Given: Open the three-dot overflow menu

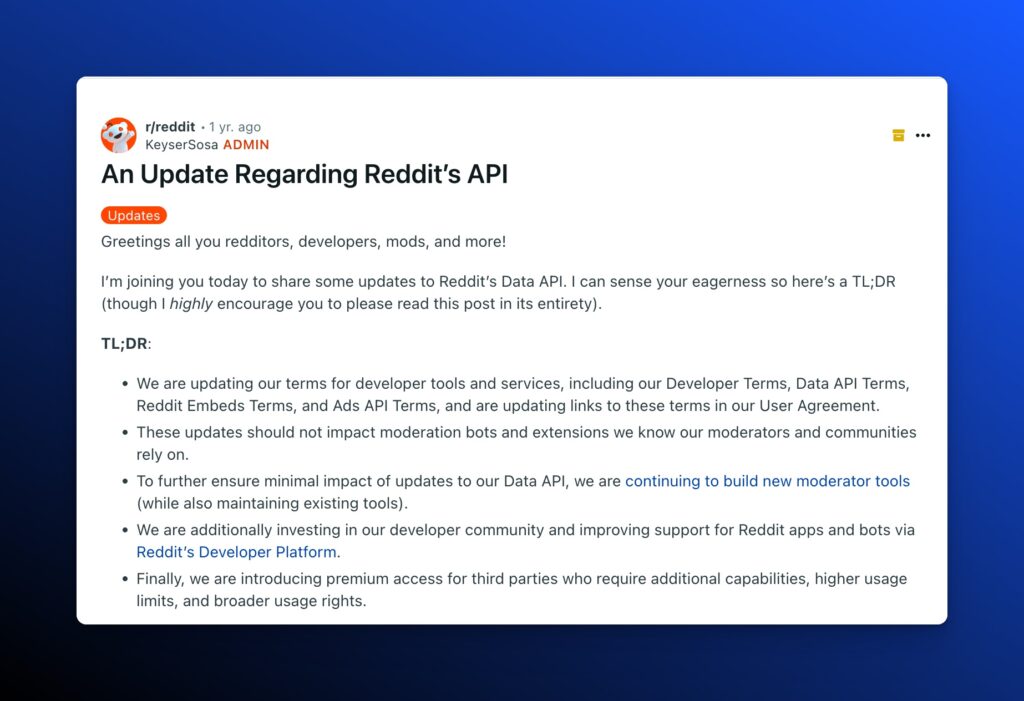Looking at the screenshot, I should [x=923, y=135].
